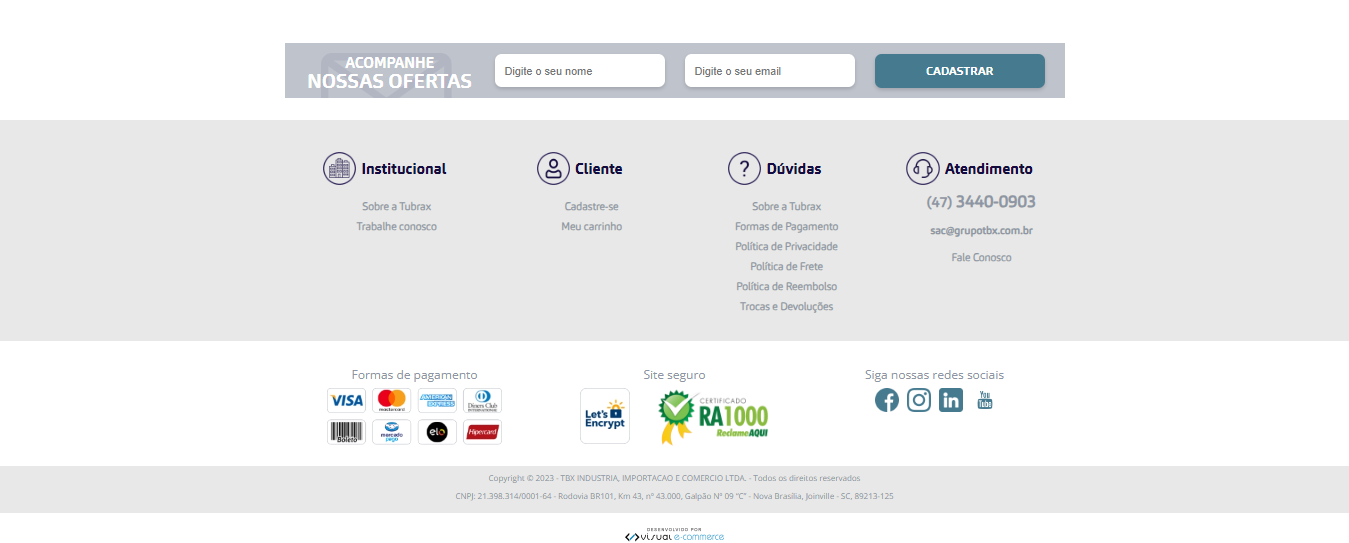Open the Facebook social media icon
1349x543 pixels.
(x=886, y=400)
